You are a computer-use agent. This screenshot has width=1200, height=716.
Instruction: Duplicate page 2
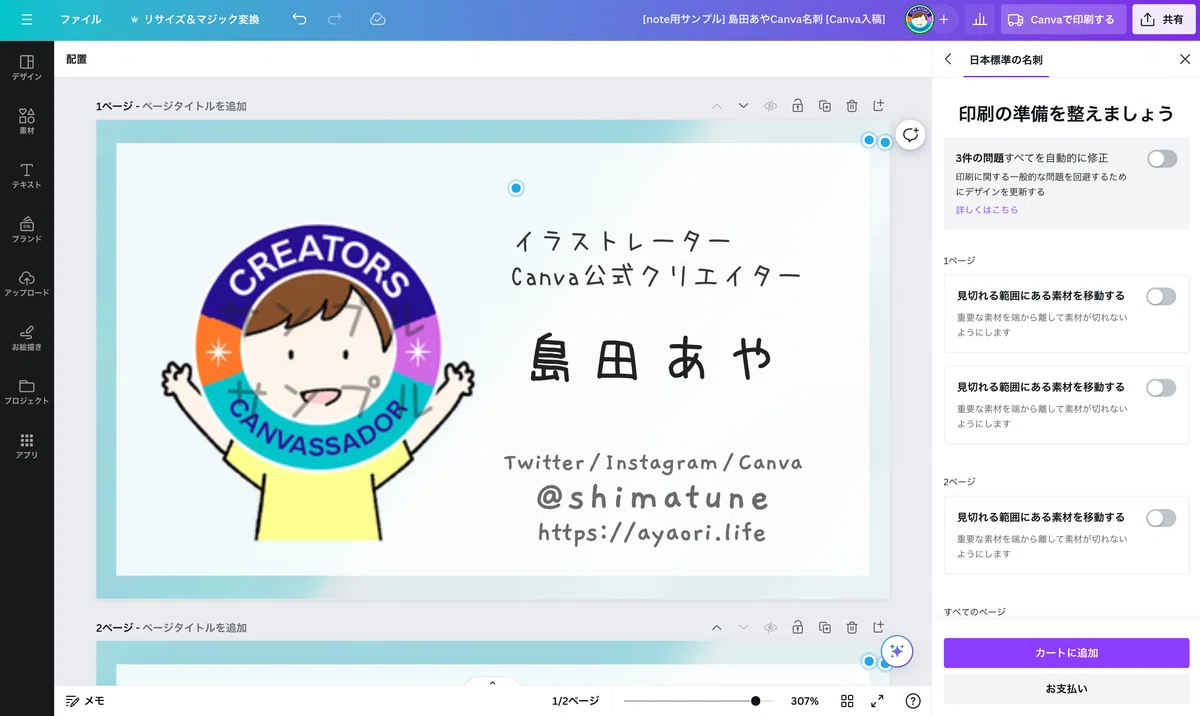pos(824,628)
